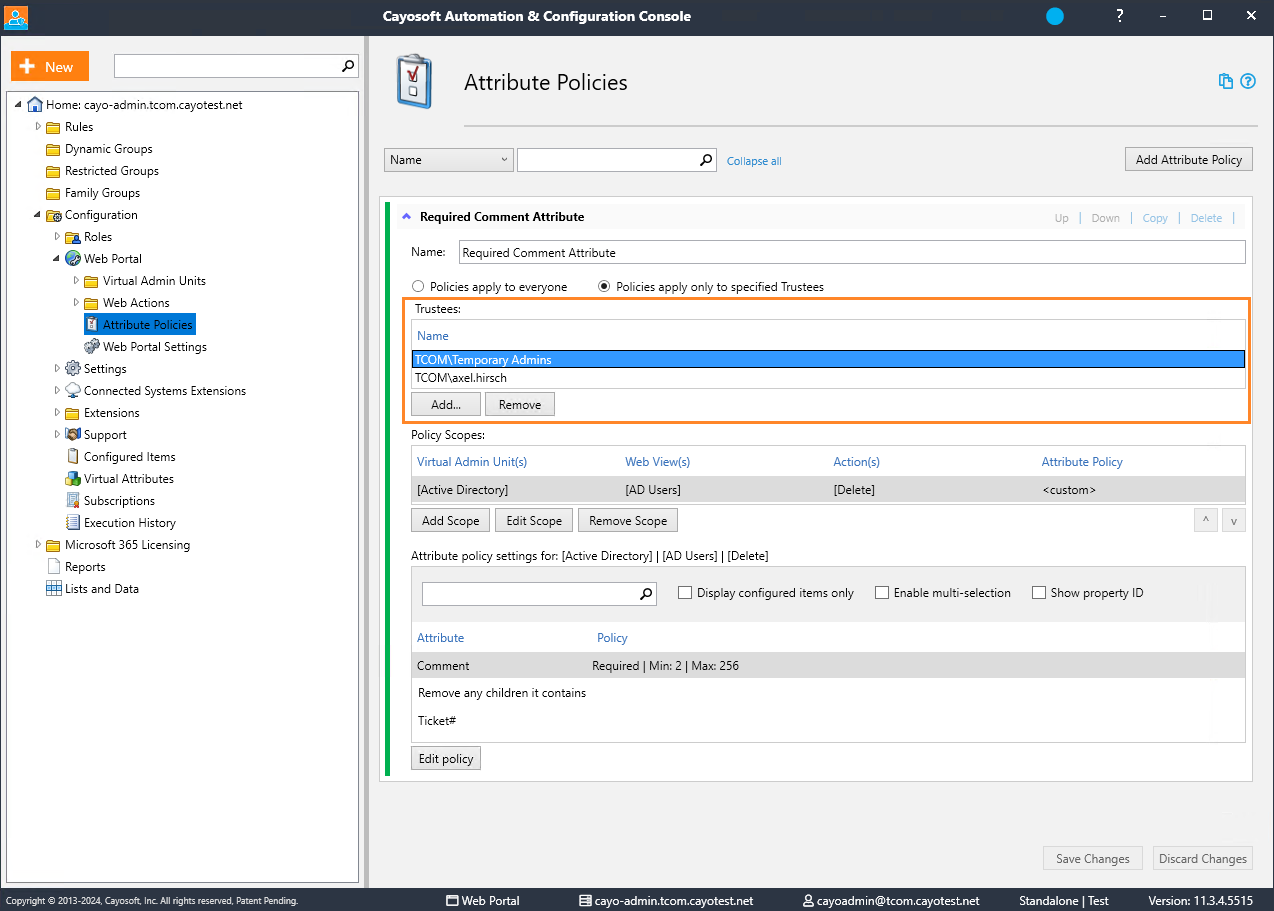This screenshot has width=1274, height=911.
Task: Click Web Portal in the status bar
Action: click(x=483, y=900)
